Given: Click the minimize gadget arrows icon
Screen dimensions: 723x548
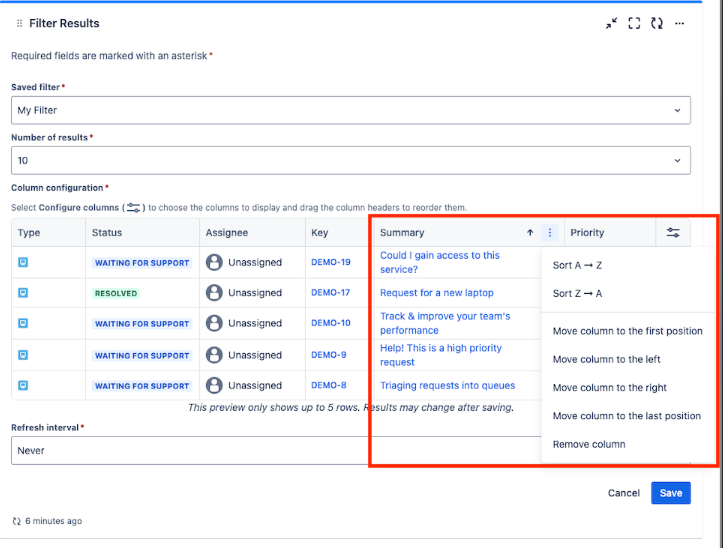Looking at the screenshot, I should (611, 24).
